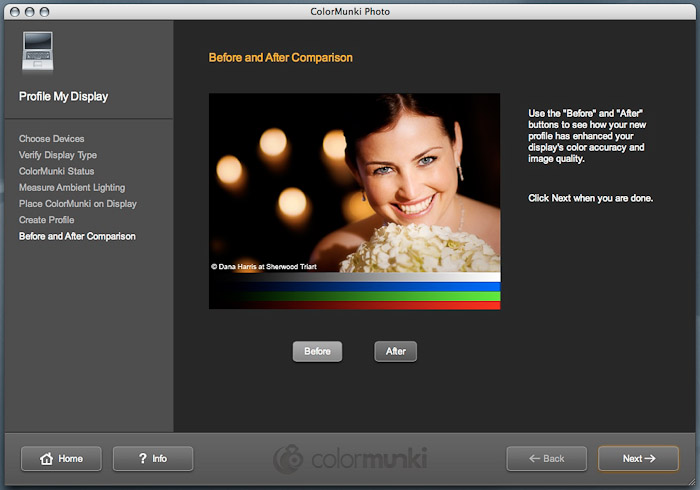Select the Verify Display Type step

coord(57,155)
